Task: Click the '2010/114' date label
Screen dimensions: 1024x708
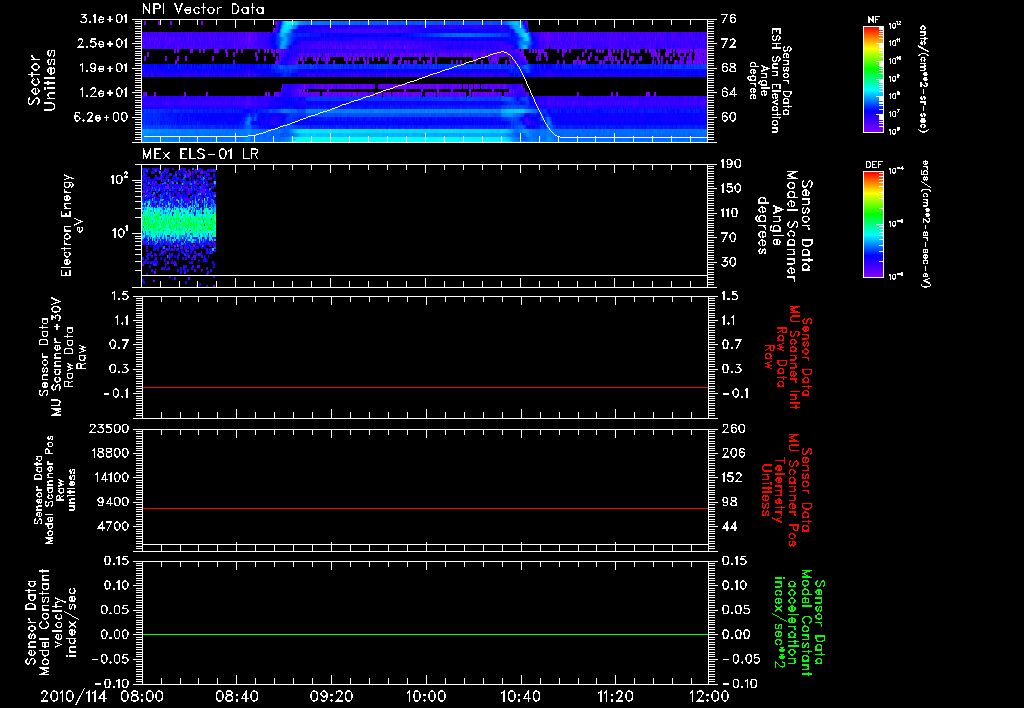Action: pyautogui.click(x=73, y=696)
